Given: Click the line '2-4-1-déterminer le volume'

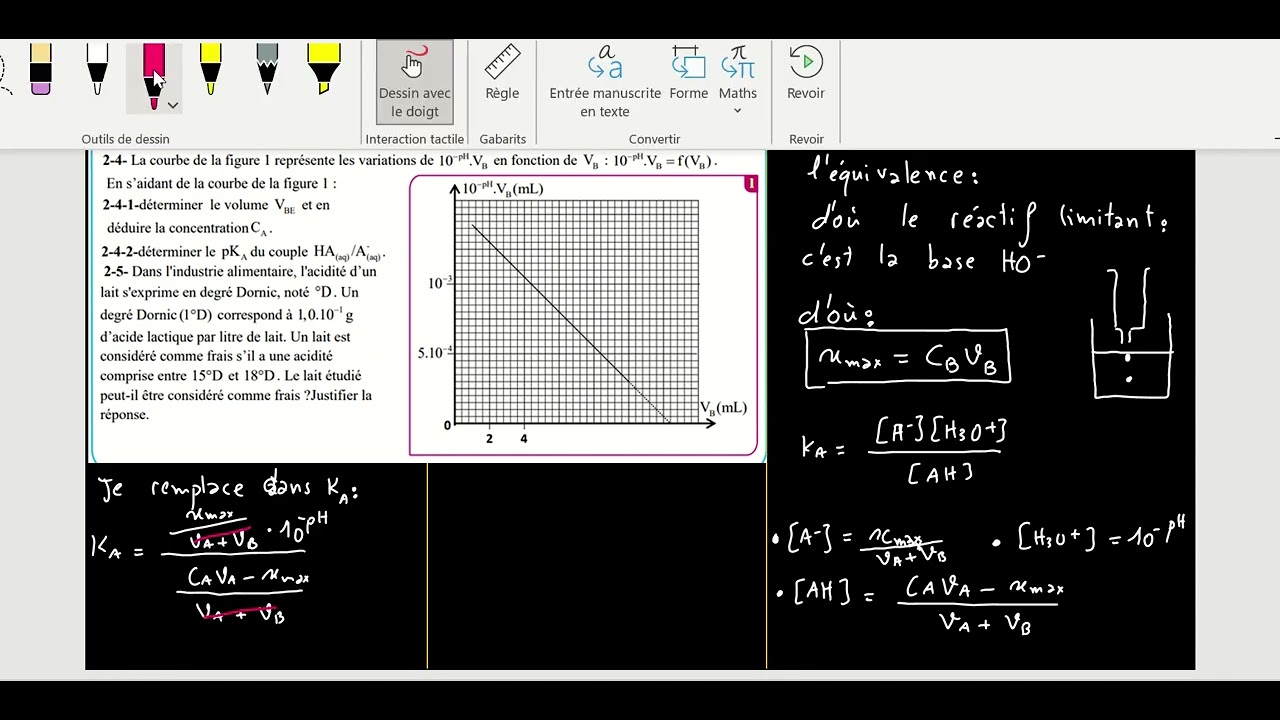Looking at the screenshot, I should (x=216, y=205).
